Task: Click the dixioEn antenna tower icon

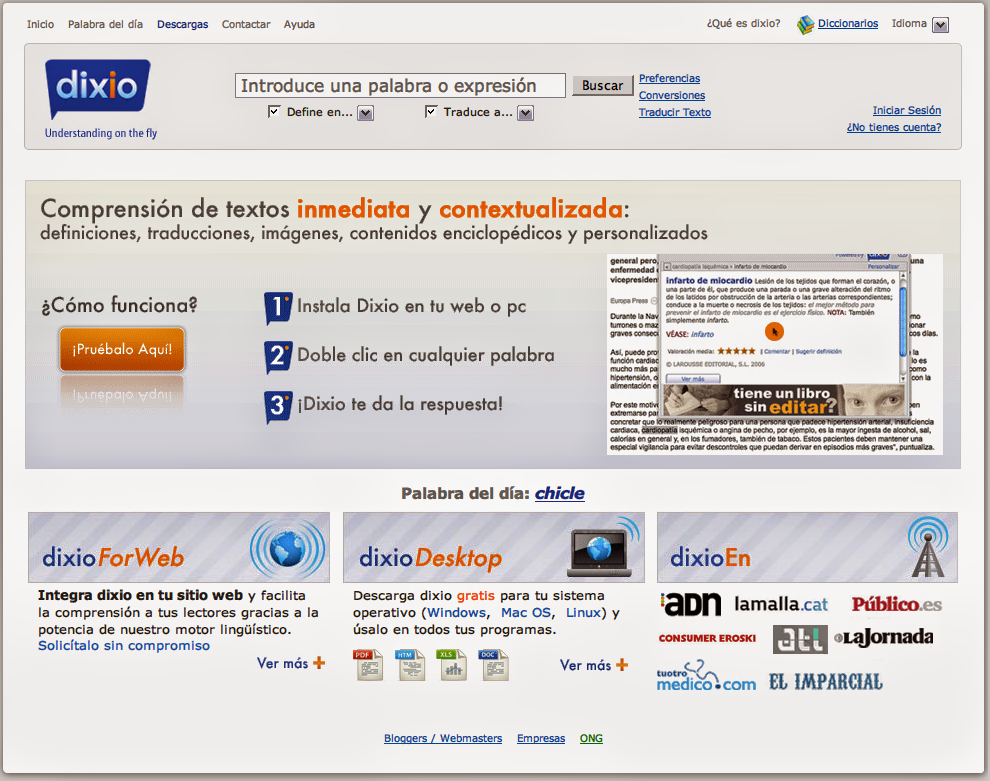Action: [927, 547]
